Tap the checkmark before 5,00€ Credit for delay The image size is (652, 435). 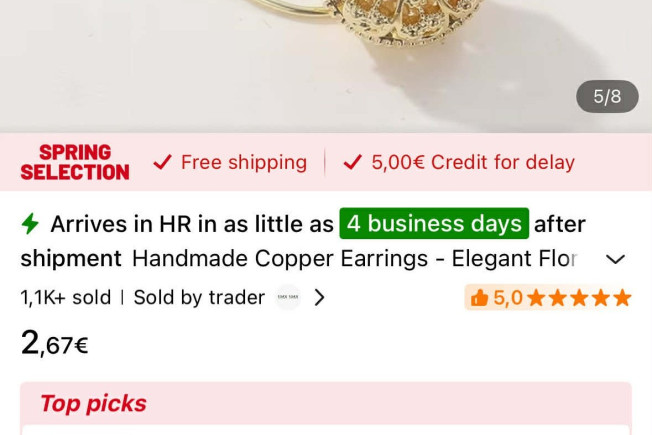click(x=353, y=162)
